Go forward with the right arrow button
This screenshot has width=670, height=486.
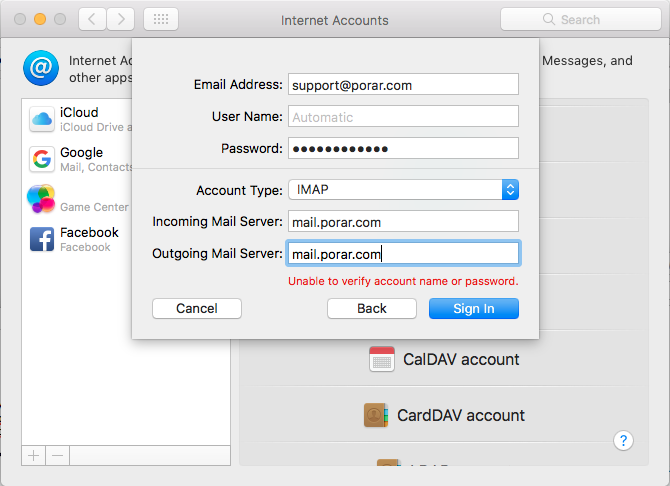(x=121, y=19)
